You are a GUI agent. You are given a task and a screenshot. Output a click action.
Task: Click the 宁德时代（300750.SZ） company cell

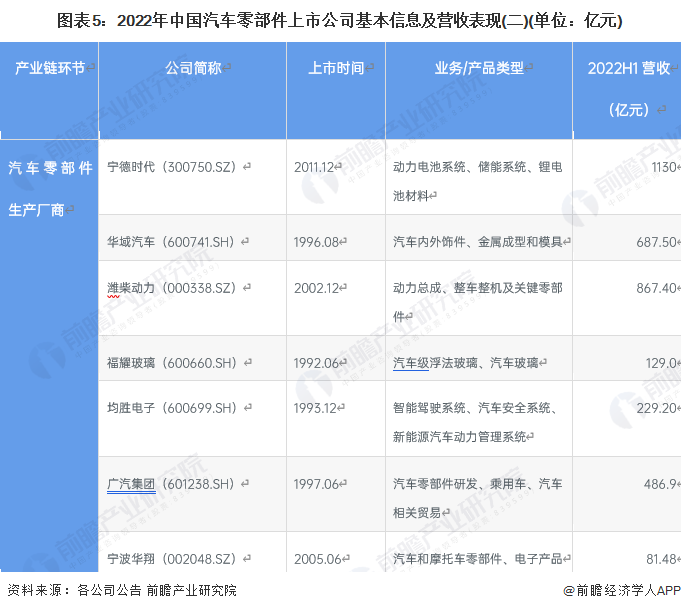[174, 167]
